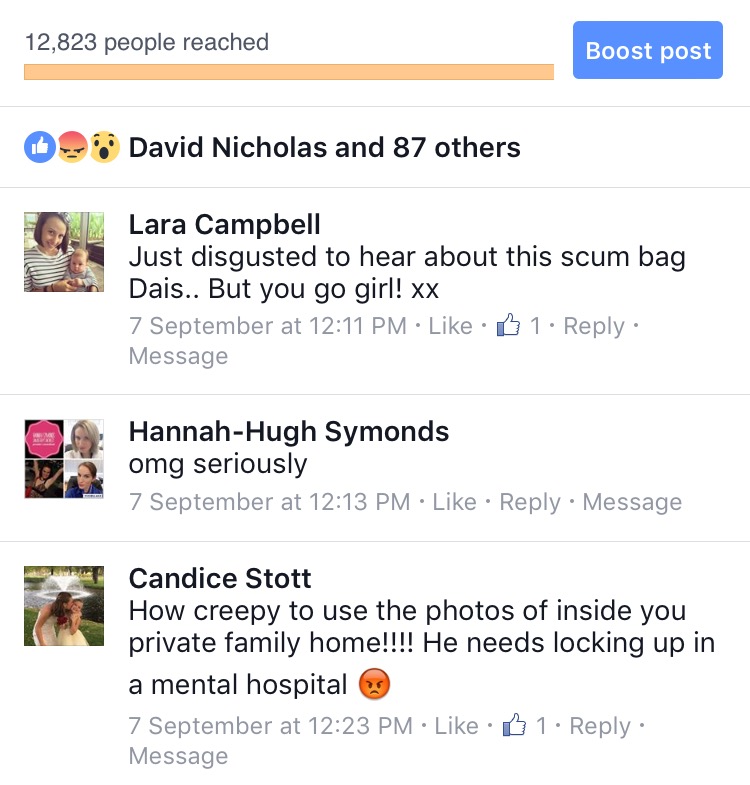The width and height of the screenshot is (750, 785).
Task: Click the angry emoji in Candice's comment
Action: tap(374, 683)
